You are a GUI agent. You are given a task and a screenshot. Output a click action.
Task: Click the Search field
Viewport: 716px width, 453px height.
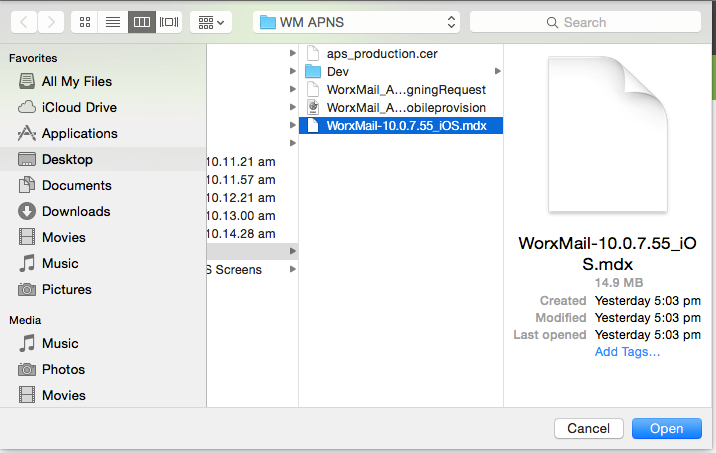(x=584, y=21)
